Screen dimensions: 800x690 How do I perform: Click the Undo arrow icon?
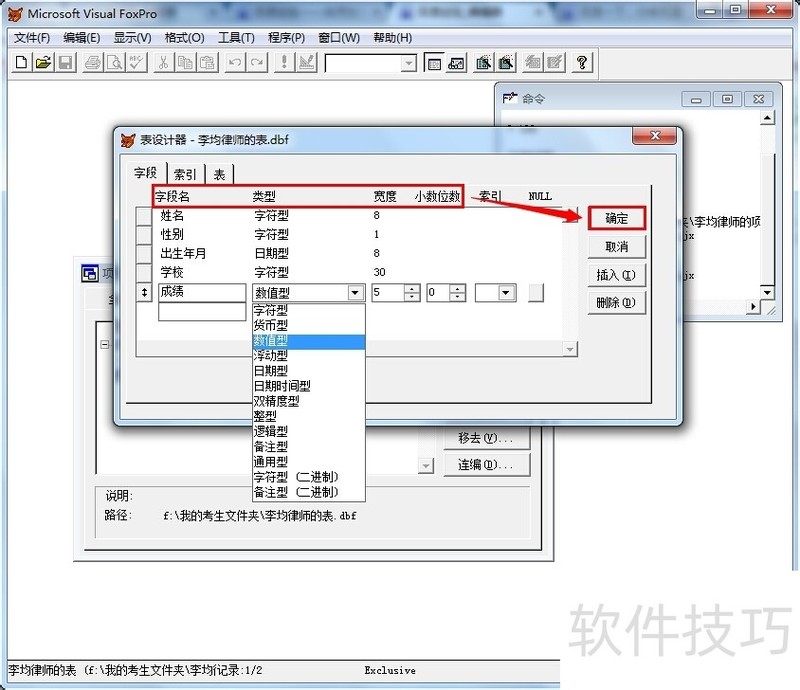(235, 63)
